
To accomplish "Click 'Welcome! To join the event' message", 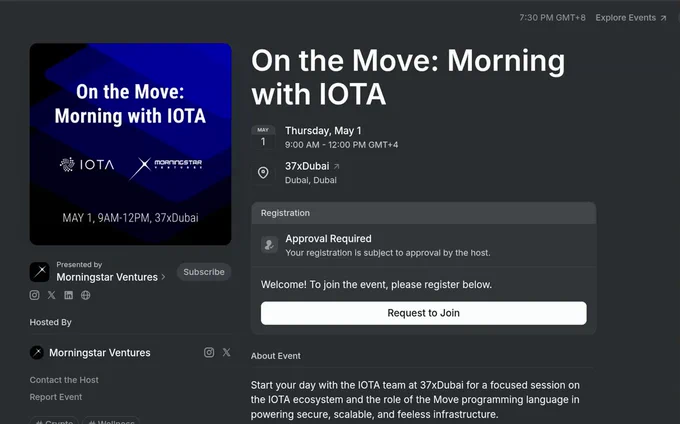I will [376, 284].
